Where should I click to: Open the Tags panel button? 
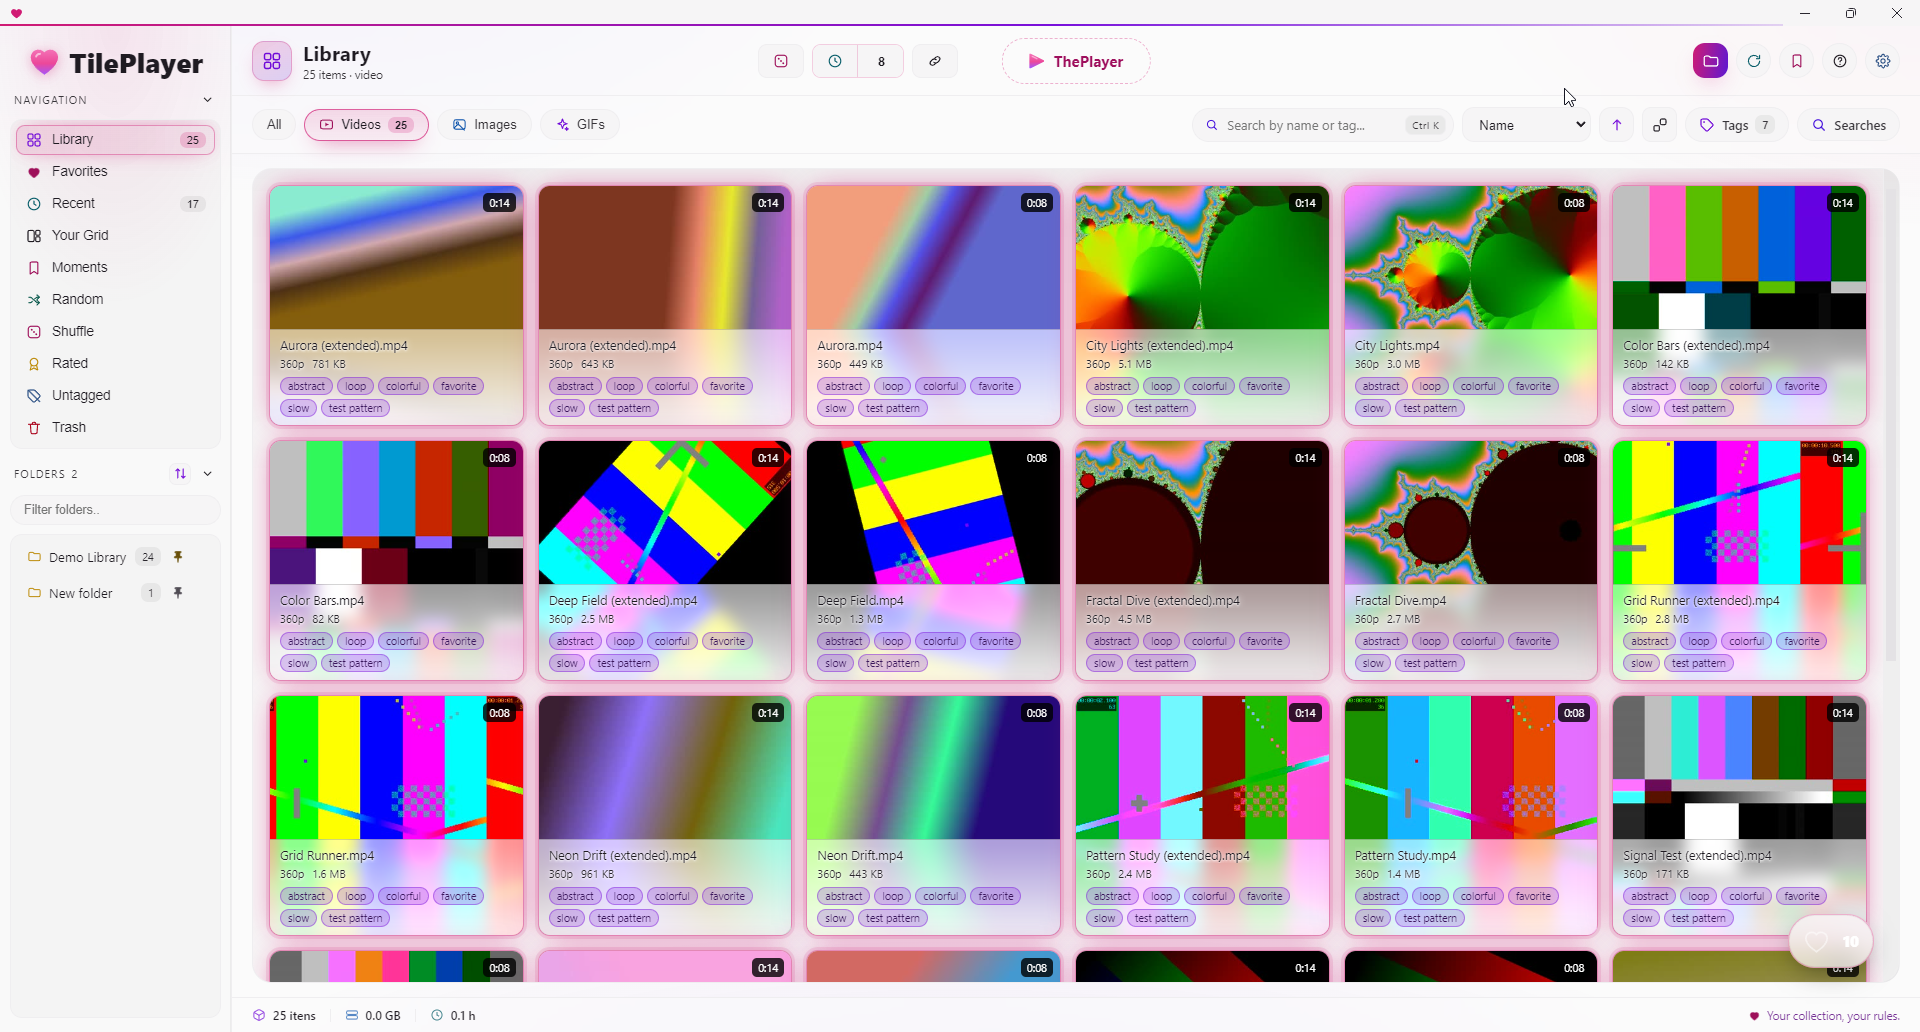(x=1736, y=125)
